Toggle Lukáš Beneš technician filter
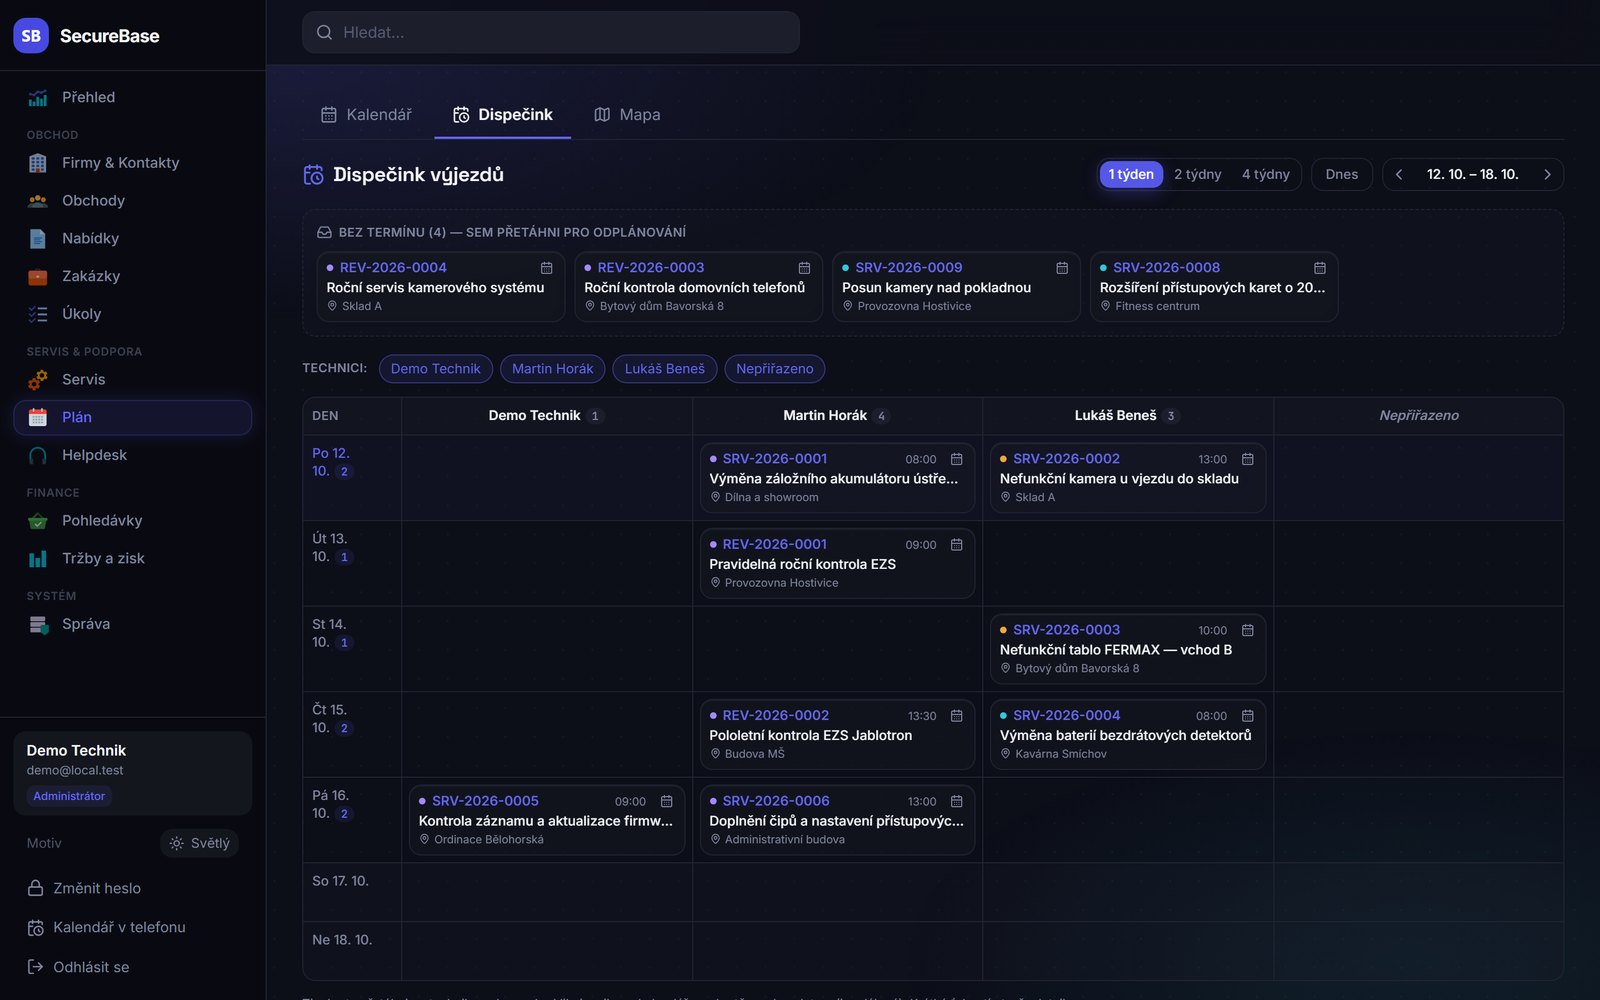 pos(665,369)
